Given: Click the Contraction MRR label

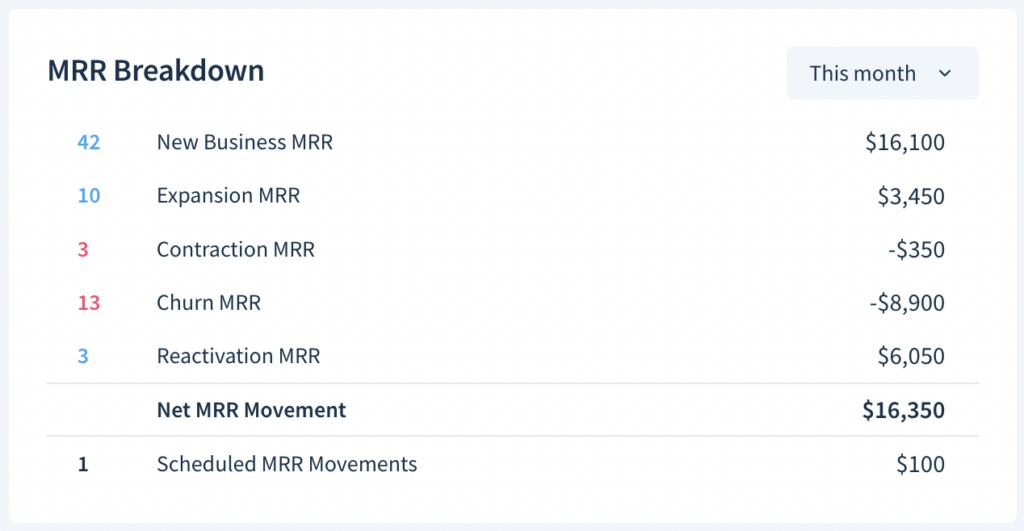Looking at the screenshot, I should tap(236, 249).
